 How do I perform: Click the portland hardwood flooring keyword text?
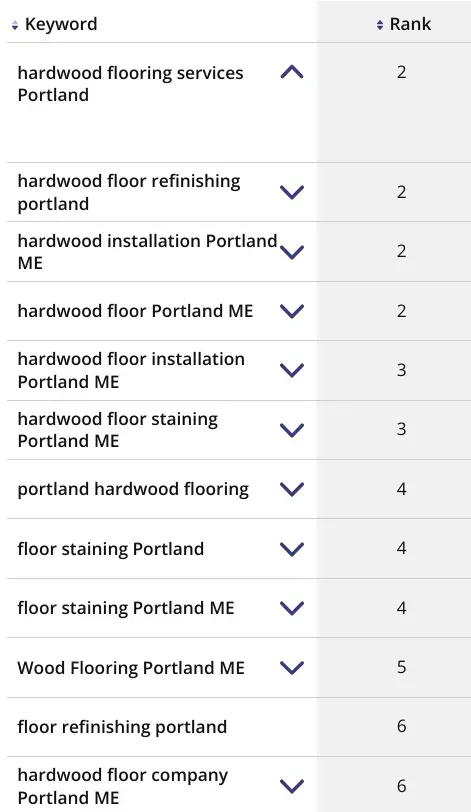(133, 489)
